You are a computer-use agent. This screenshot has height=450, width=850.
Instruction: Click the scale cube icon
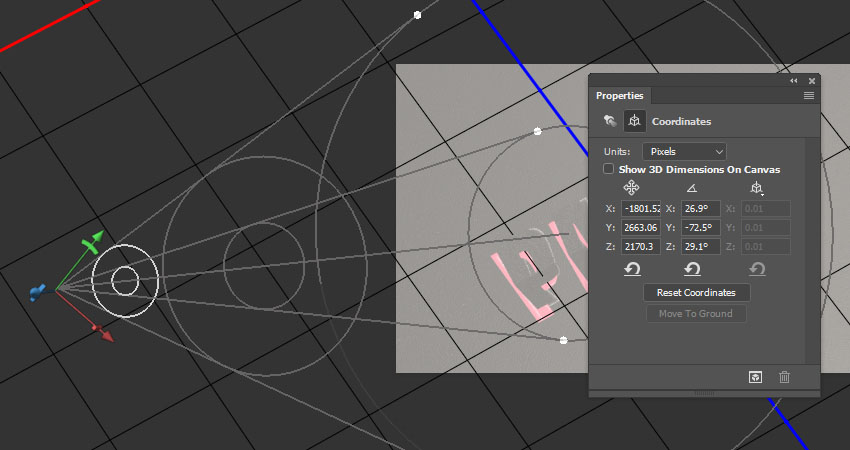pyautogui.click(x=757, y=188)
